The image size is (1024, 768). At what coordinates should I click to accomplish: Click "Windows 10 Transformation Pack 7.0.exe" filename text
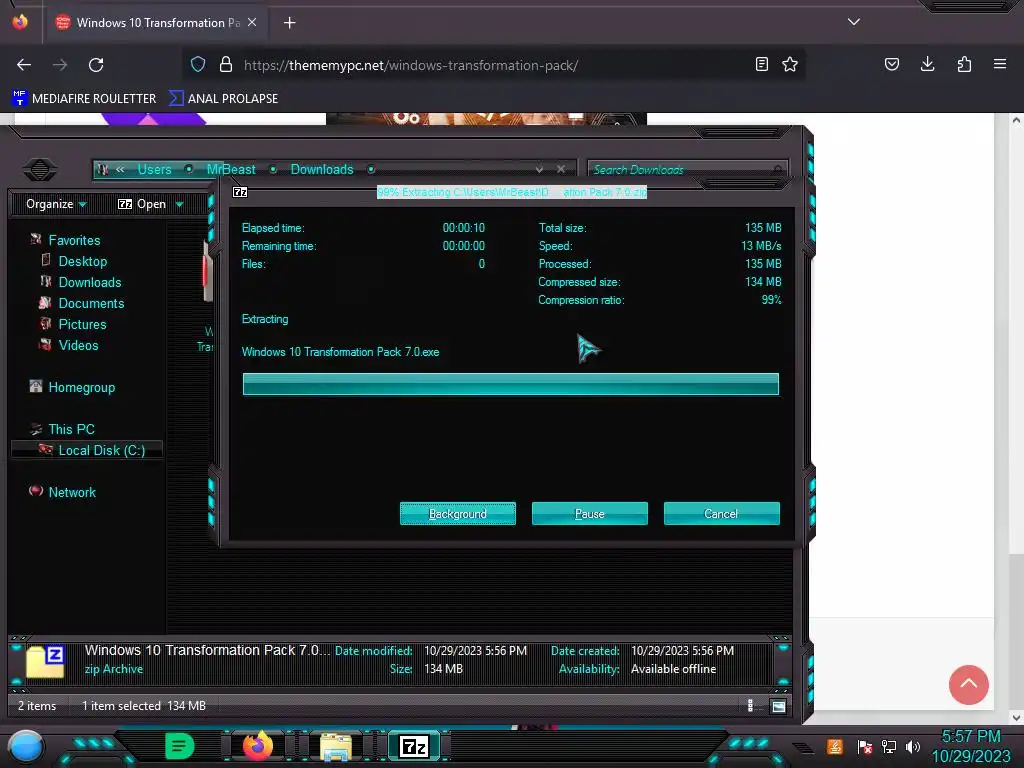tap(340, 352)
